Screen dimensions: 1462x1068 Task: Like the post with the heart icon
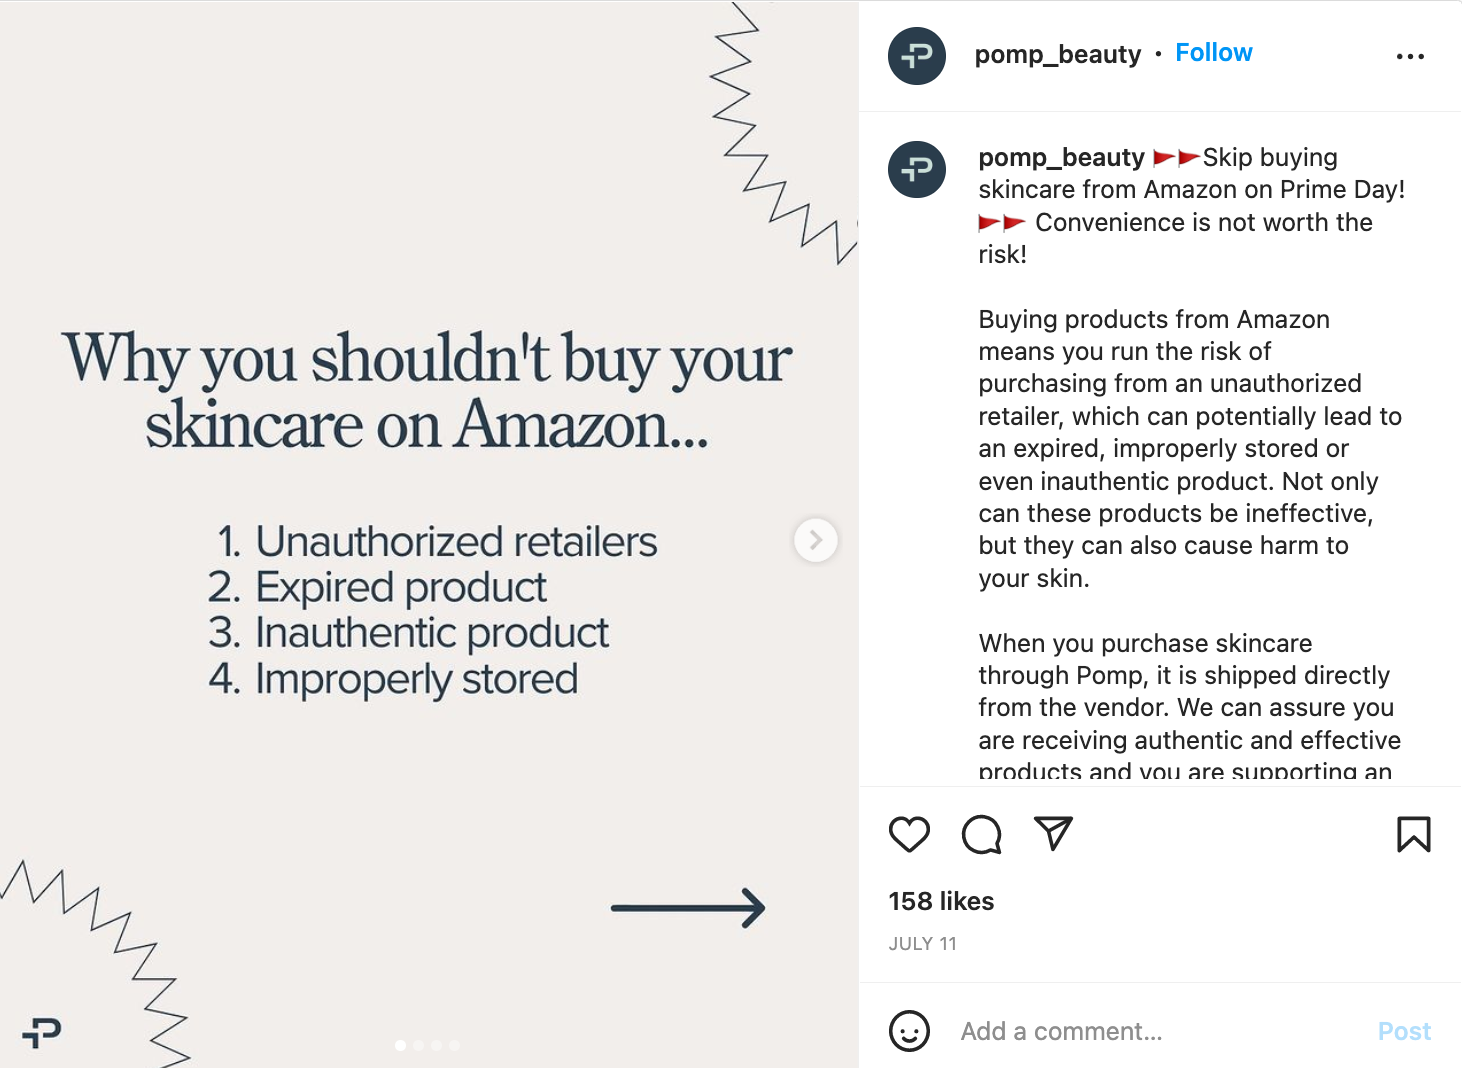909,834
